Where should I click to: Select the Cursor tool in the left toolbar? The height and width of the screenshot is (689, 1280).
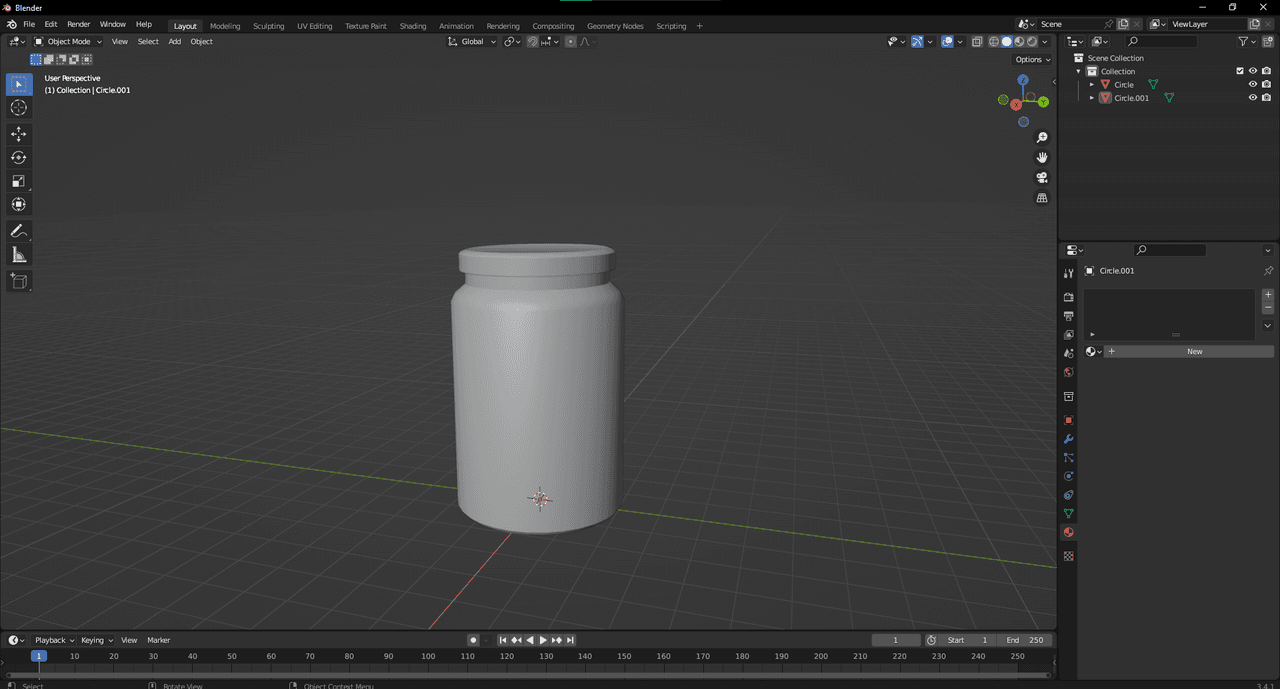tap(19, 108)
